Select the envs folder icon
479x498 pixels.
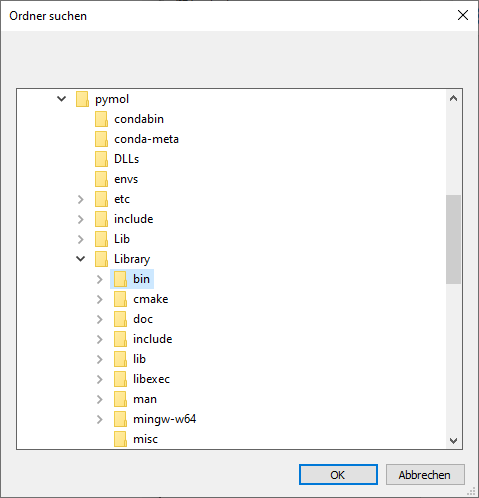(x=101, y=179)
